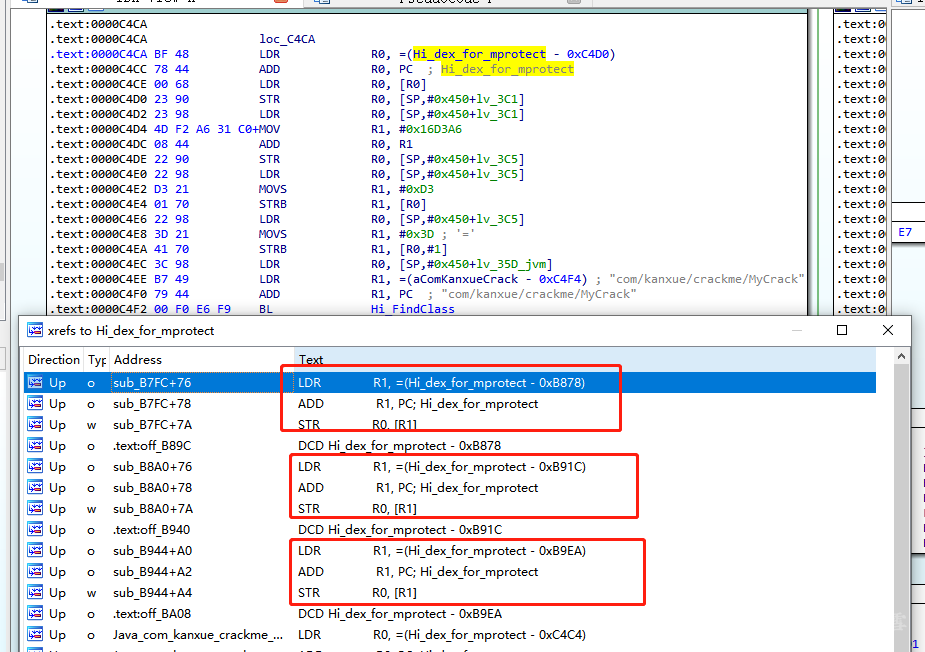The height and width of the screenshot is (652, 925).
Task: Click lv_35D_jvm stack variable
Action: 512,264
